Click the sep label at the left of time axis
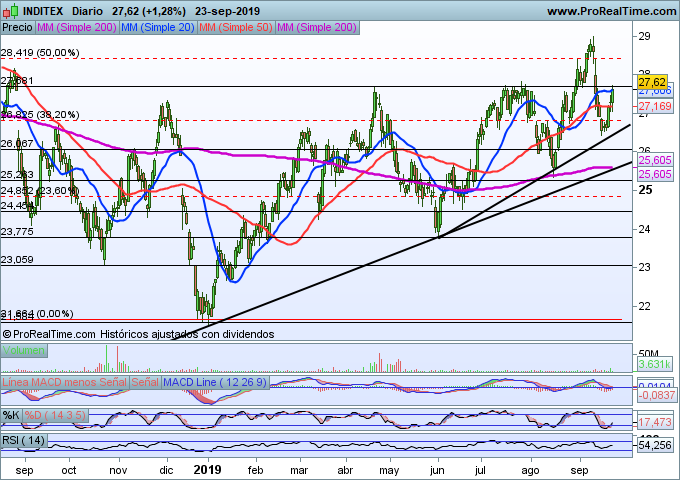This screenshot has width=680, height=480. pyautogui.click(x=24, y=471)
